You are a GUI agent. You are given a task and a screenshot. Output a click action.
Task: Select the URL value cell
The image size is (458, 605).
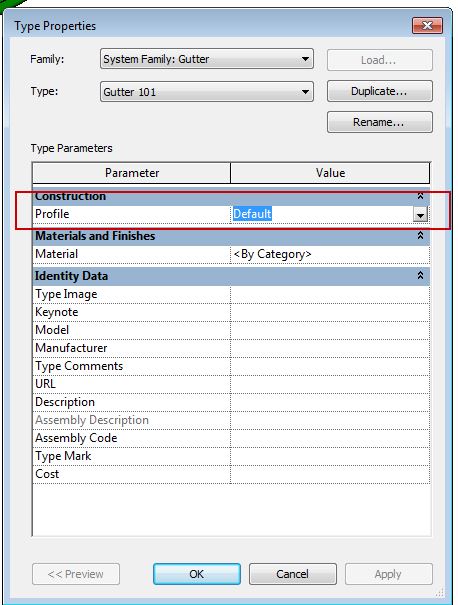pyautogui.click(x=330, y=384)
